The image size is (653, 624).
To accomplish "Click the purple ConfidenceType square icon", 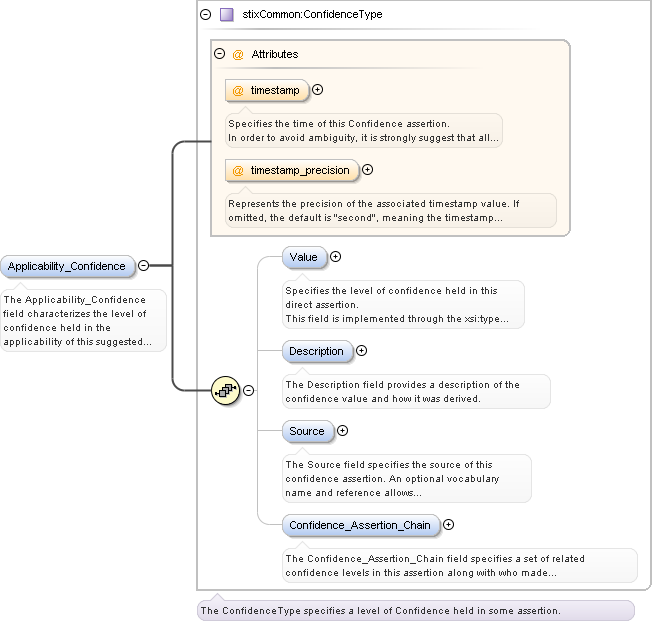I will (x=227, y=15).
